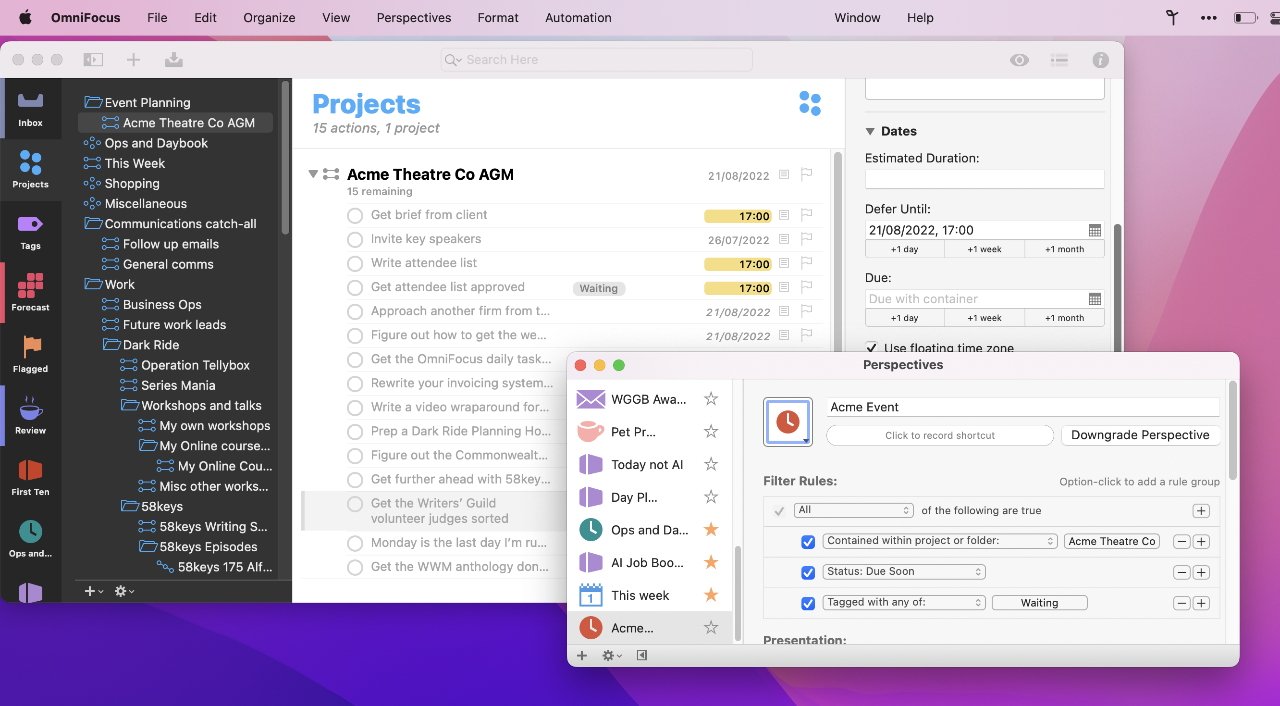Viewport: 1280px width, 706px height.
Task: Open calendar picker for Defer Until
Action: pos(1094,230)
